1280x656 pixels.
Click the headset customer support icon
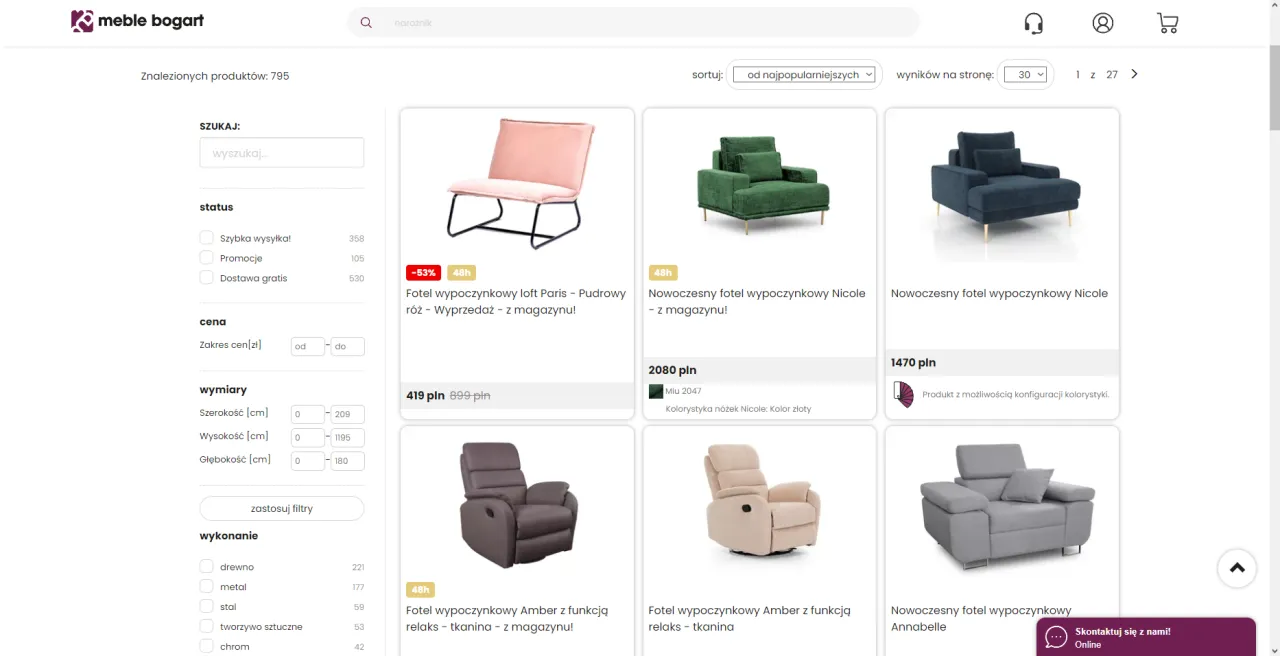pyautogui.click(x=1034, y=22)
